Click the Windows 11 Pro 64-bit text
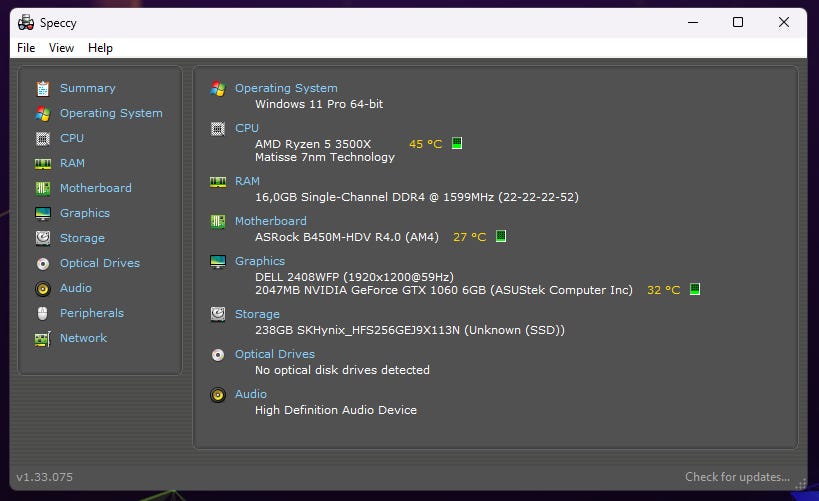The width and height of the screenshot is (819, 501). [x=319, y=104]
